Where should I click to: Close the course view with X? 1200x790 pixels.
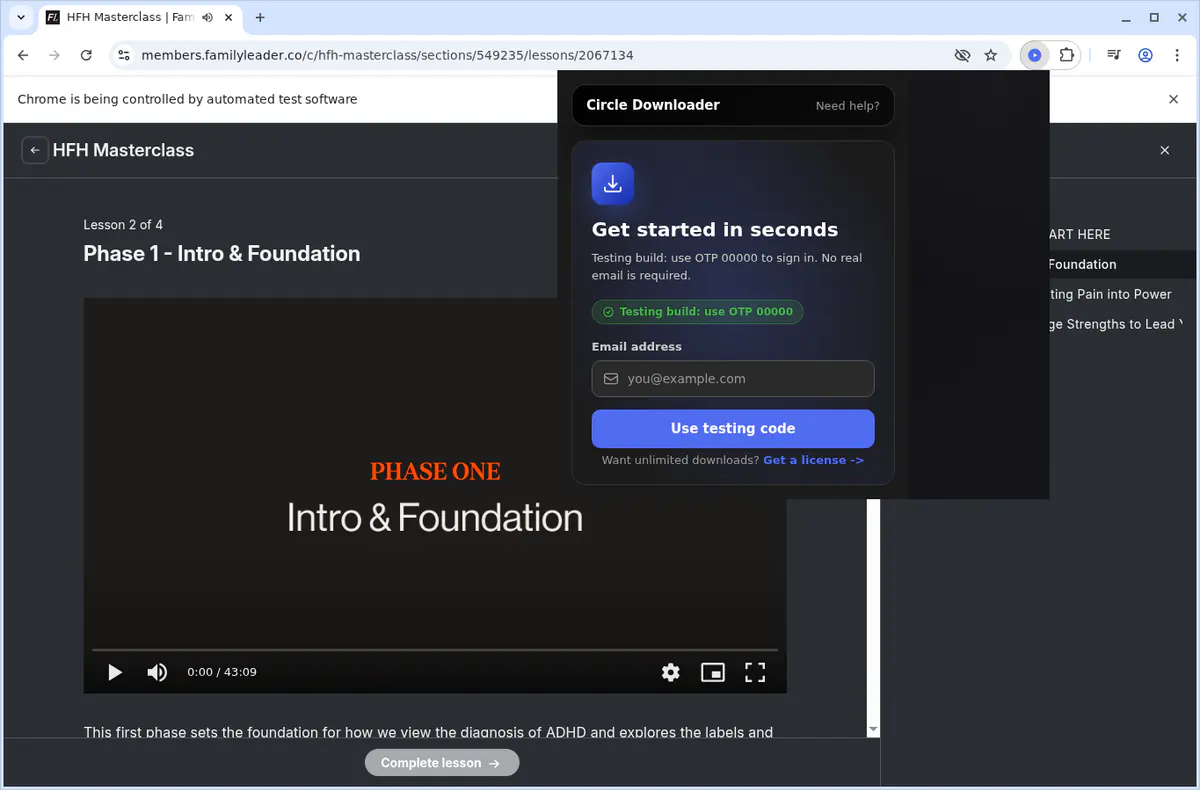pos(1164,150)
